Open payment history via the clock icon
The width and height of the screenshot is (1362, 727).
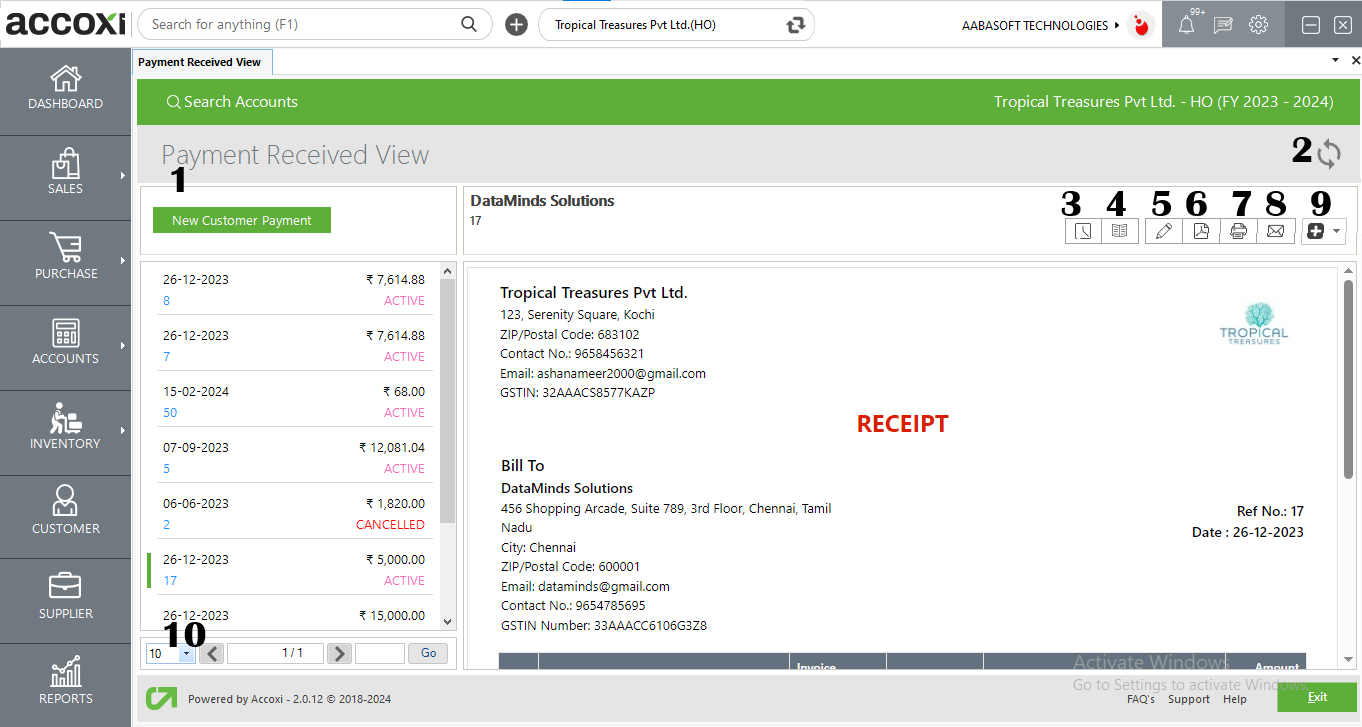click(1083, 231)
